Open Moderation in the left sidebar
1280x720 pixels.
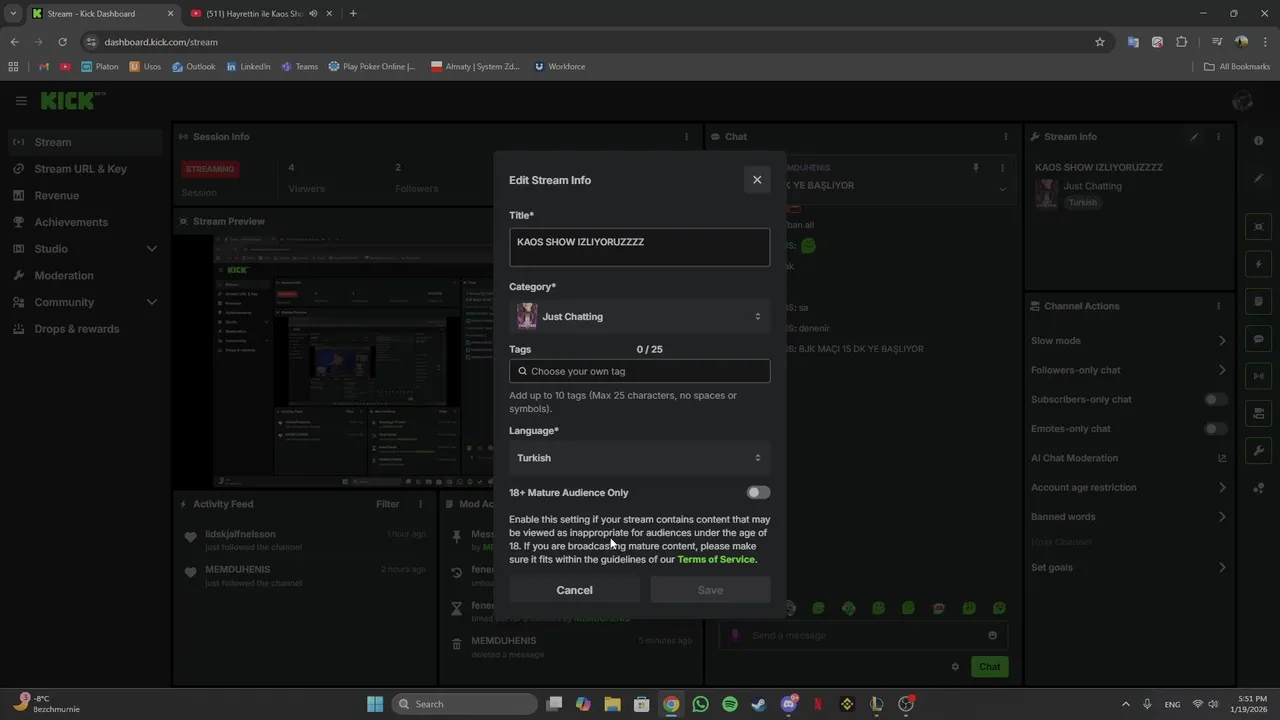(x=84, y=275)
